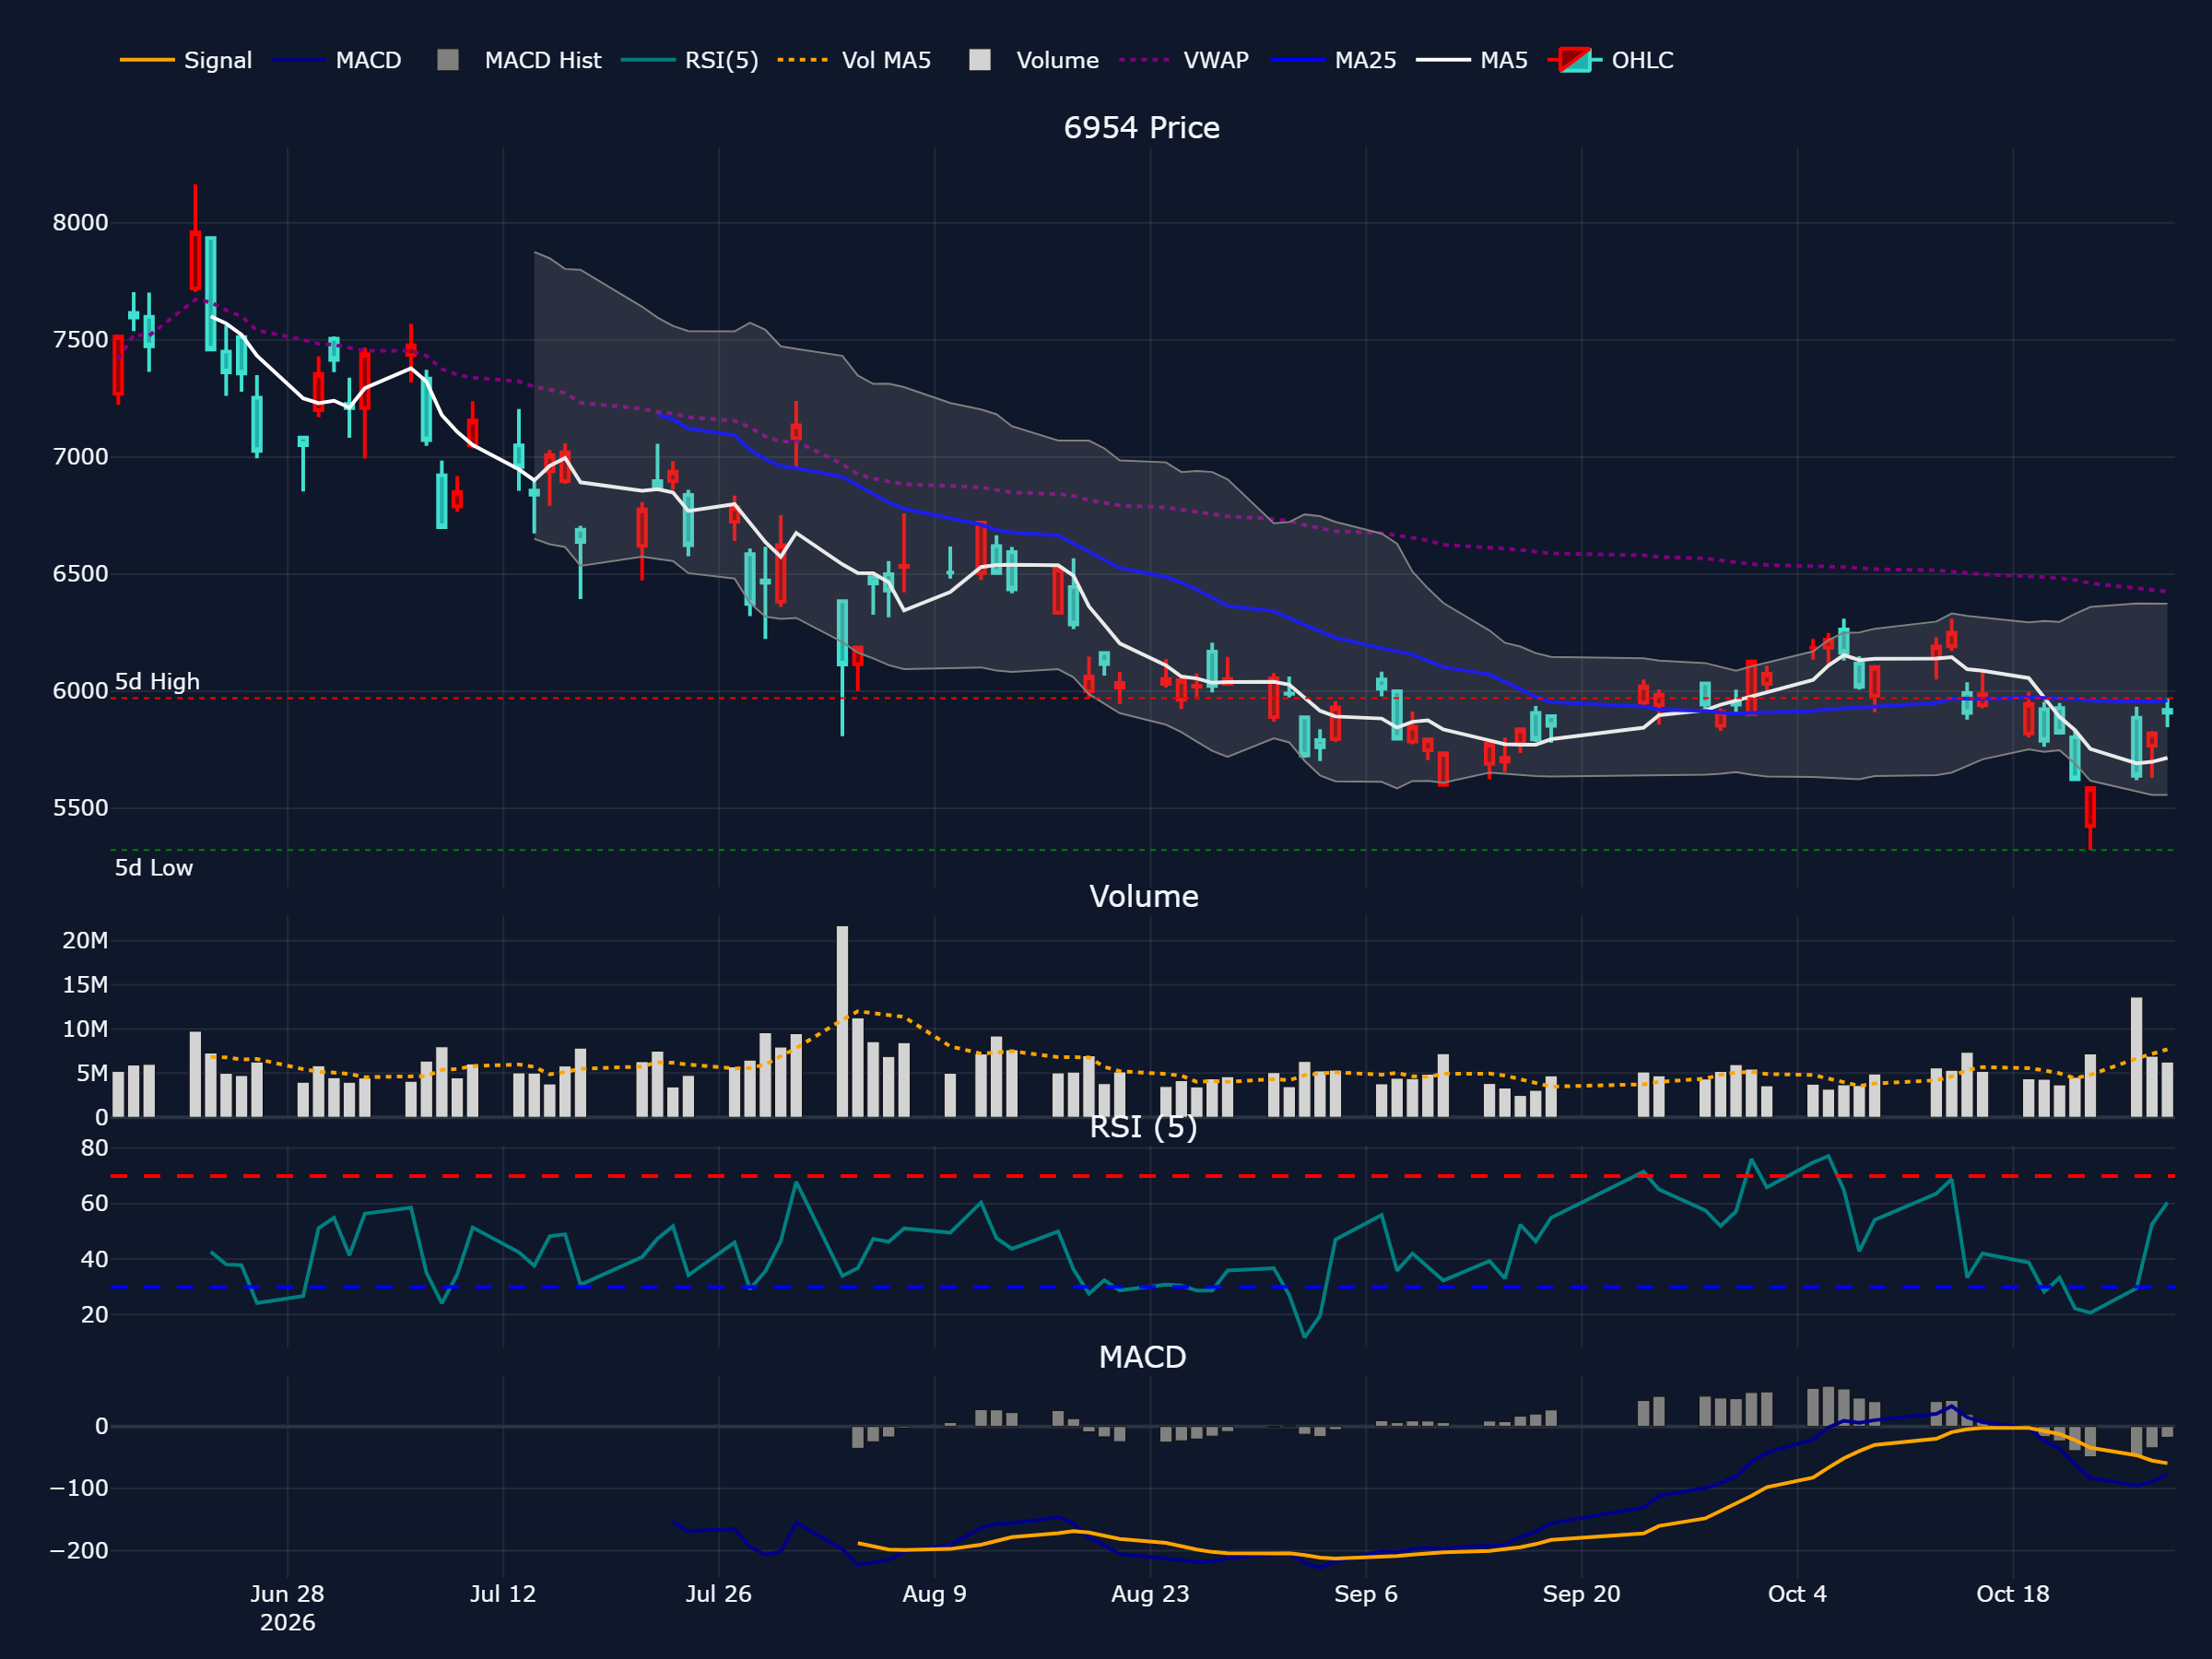This screenshot has width=2212, height=1659.
Task: Click the 'Oct 18' x-axis date label
Action: click(x=2012, y=1594)
